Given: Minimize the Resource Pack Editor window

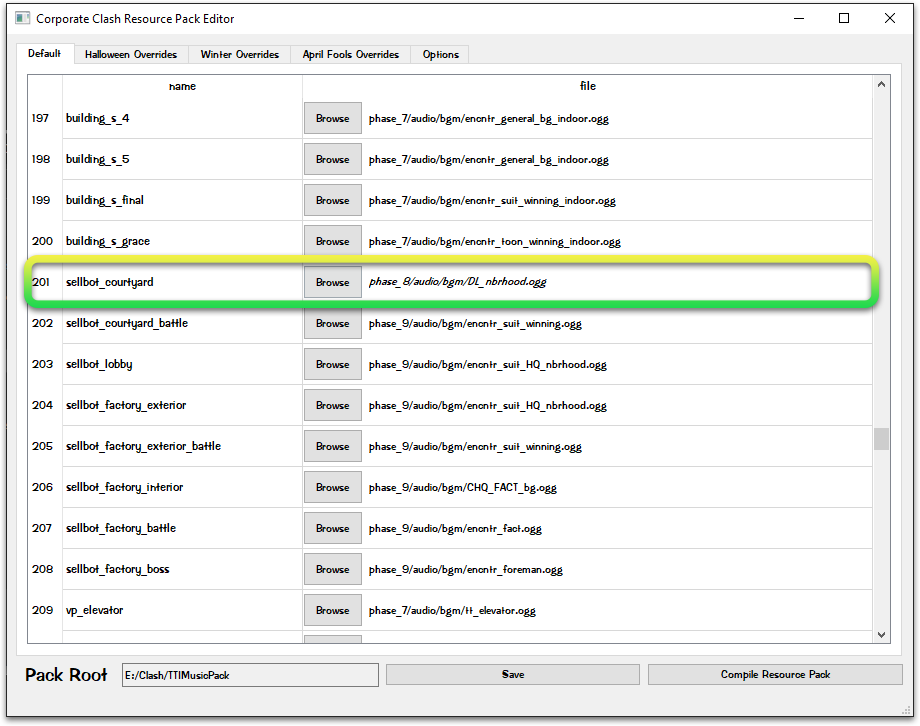Looking at the screenshot, I should (799, 18).
